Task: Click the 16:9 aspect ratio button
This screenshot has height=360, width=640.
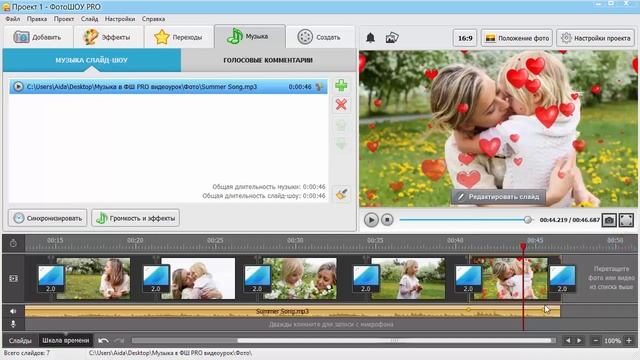Action: (465, 38)
